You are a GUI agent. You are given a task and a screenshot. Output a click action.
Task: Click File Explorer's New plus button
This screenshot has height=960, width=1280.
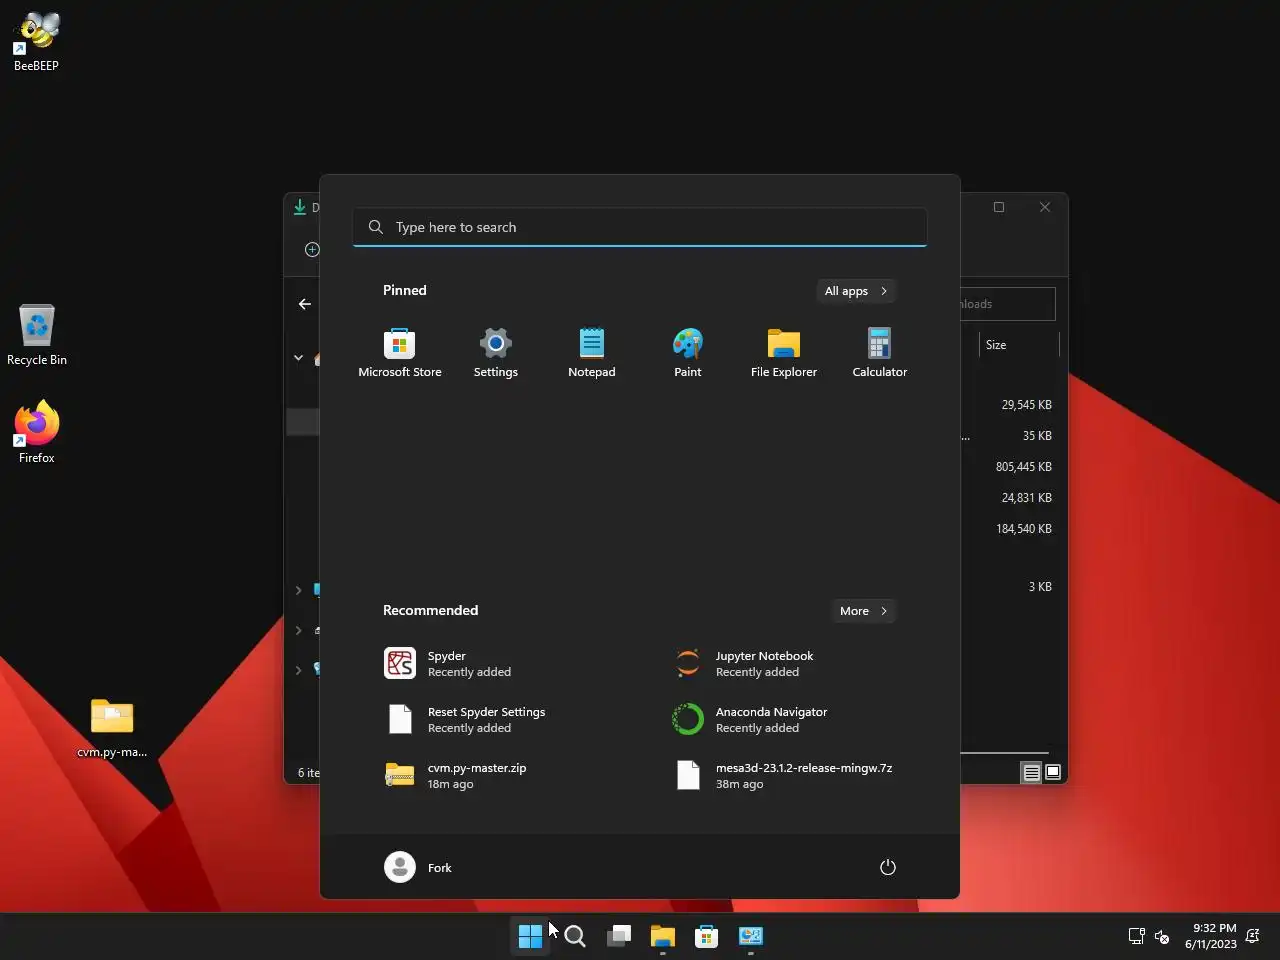(311, 249)
